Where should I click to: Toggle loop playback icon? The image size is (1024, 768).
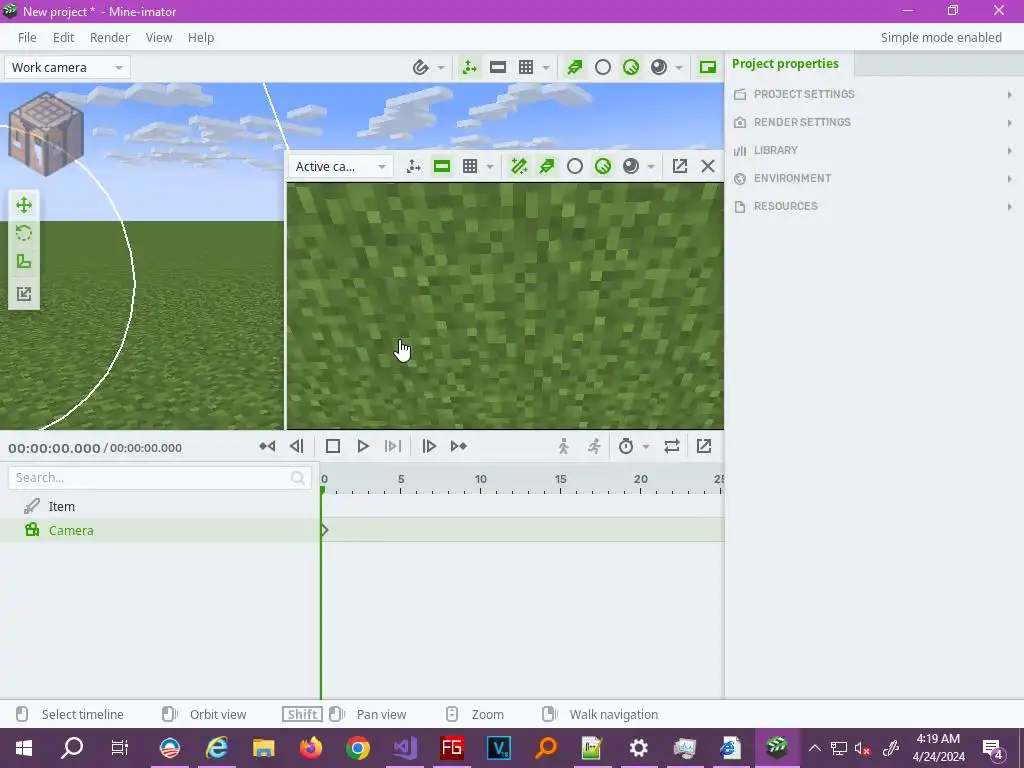click(672, 446)
